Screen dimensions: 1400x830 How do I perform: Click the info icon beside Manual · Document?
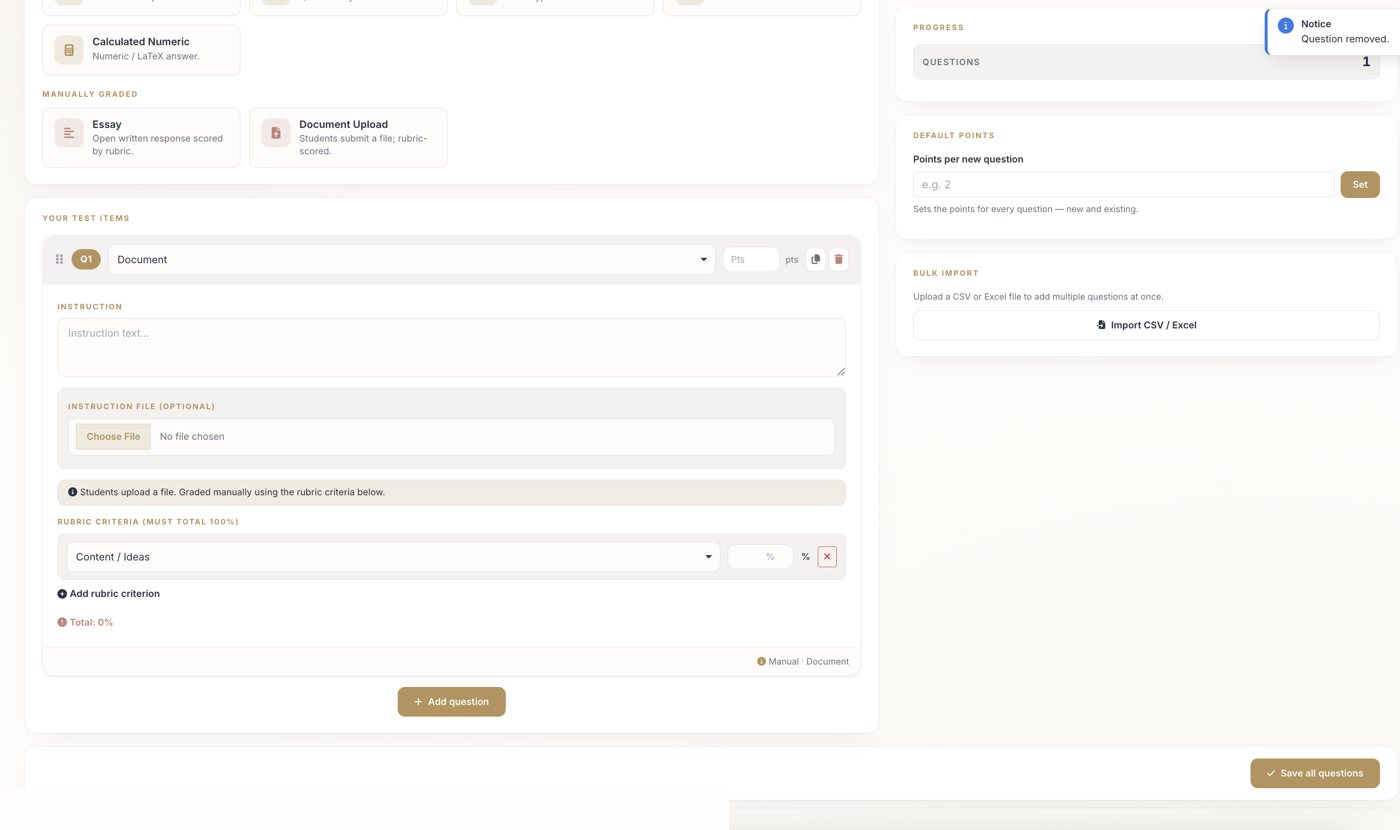click(x=761, y=661)
